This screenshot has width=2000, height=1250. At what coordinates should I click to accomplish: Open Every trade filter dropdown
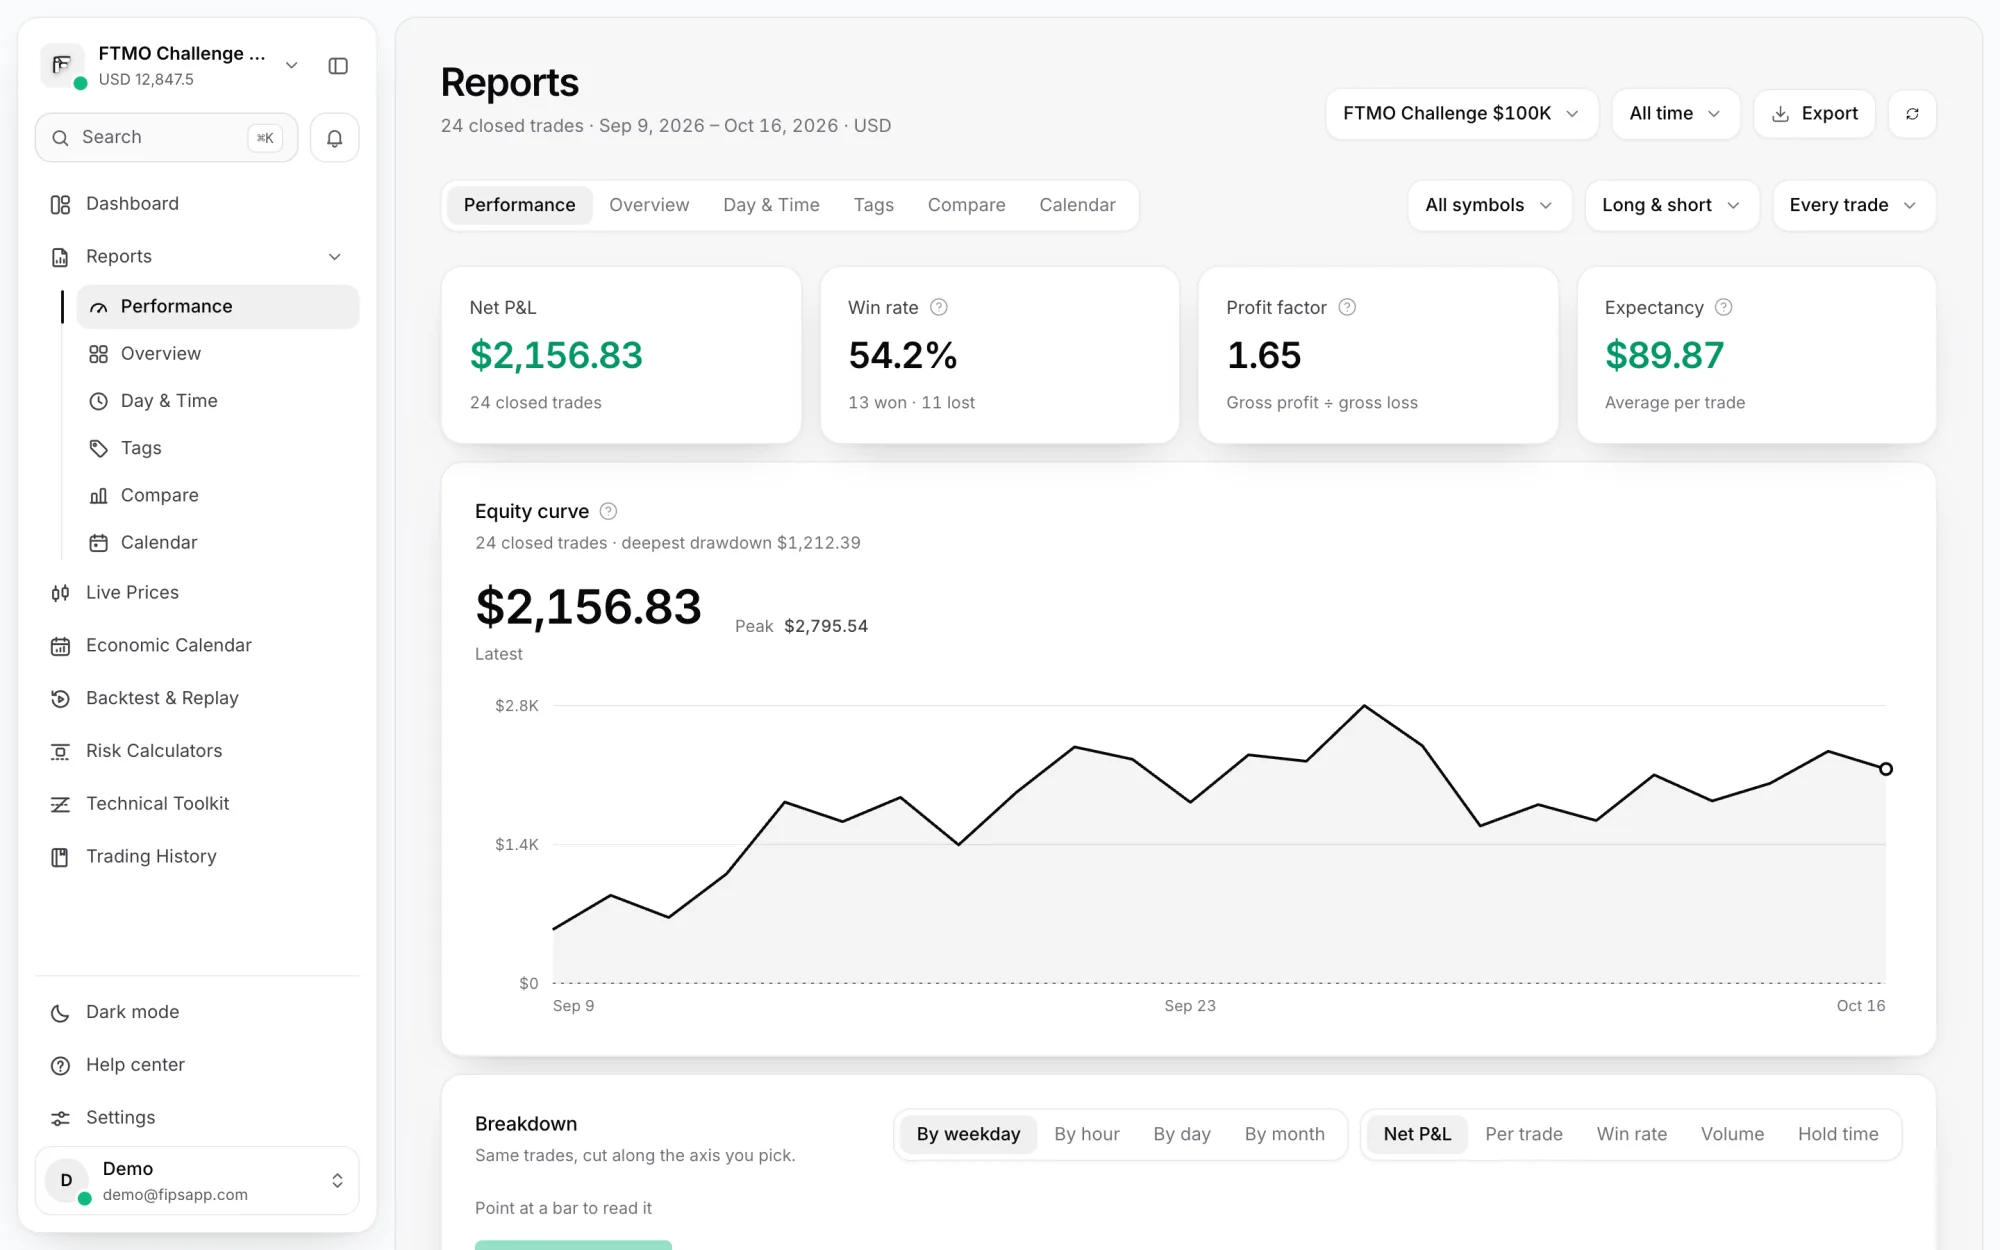pyautogui.click(x=1854, y=206)
